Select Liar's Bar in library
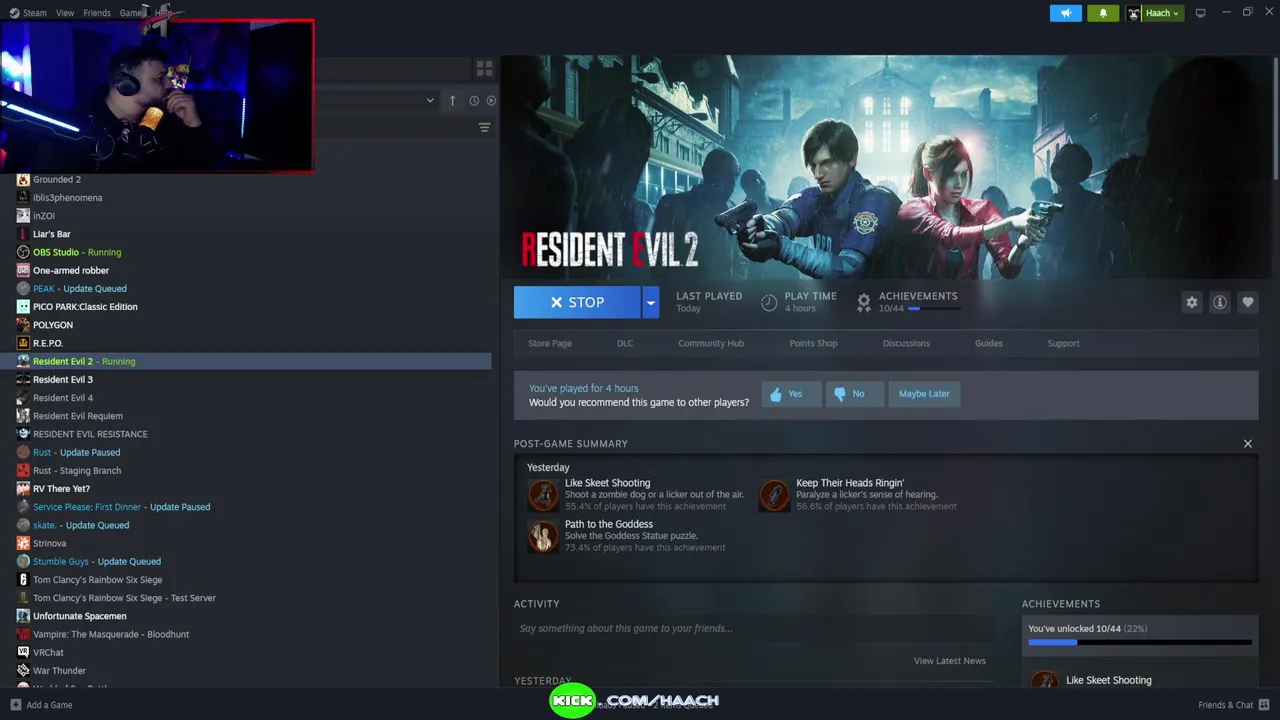Viewport: 1280px width, 720px height. click(52, 234)
